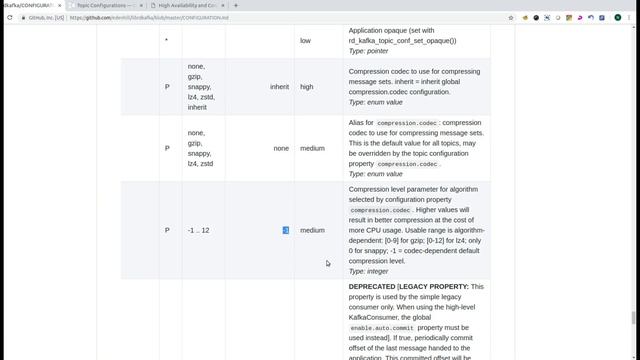Click the 'Type: integer' text
This screenshot has height=360, width=640.
coord(368,271)
